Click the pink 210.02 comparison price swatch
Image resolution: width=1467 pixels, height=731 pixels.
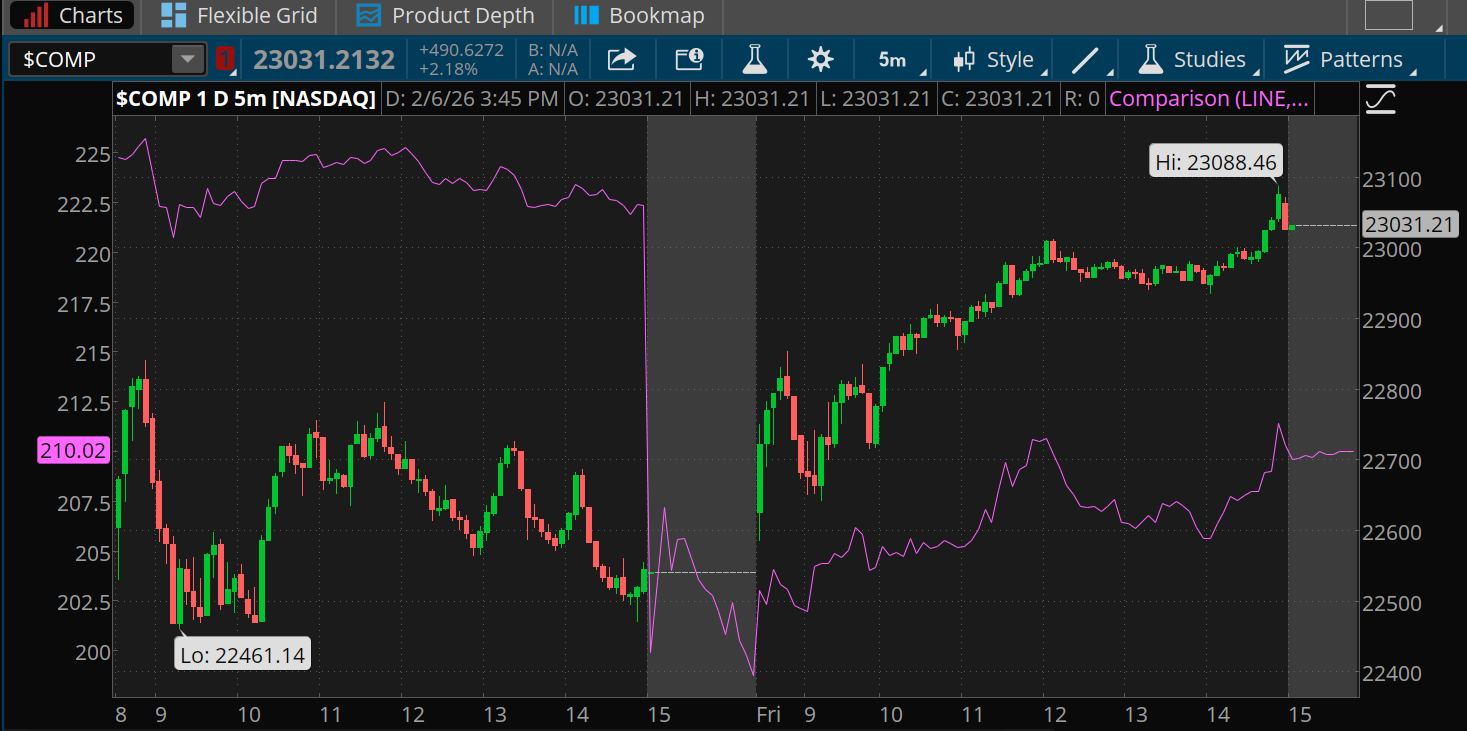[x=71, y=450]
